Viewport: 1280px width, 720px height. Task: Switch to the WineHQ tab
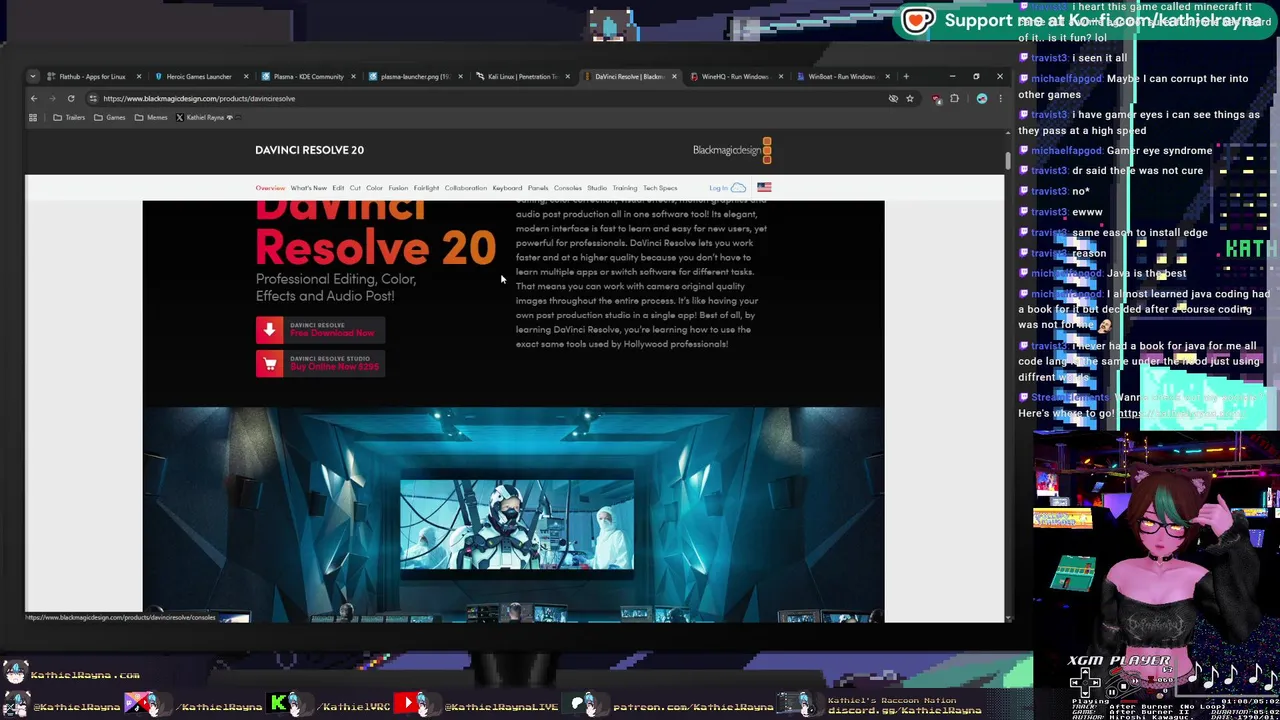pos(735,76)
